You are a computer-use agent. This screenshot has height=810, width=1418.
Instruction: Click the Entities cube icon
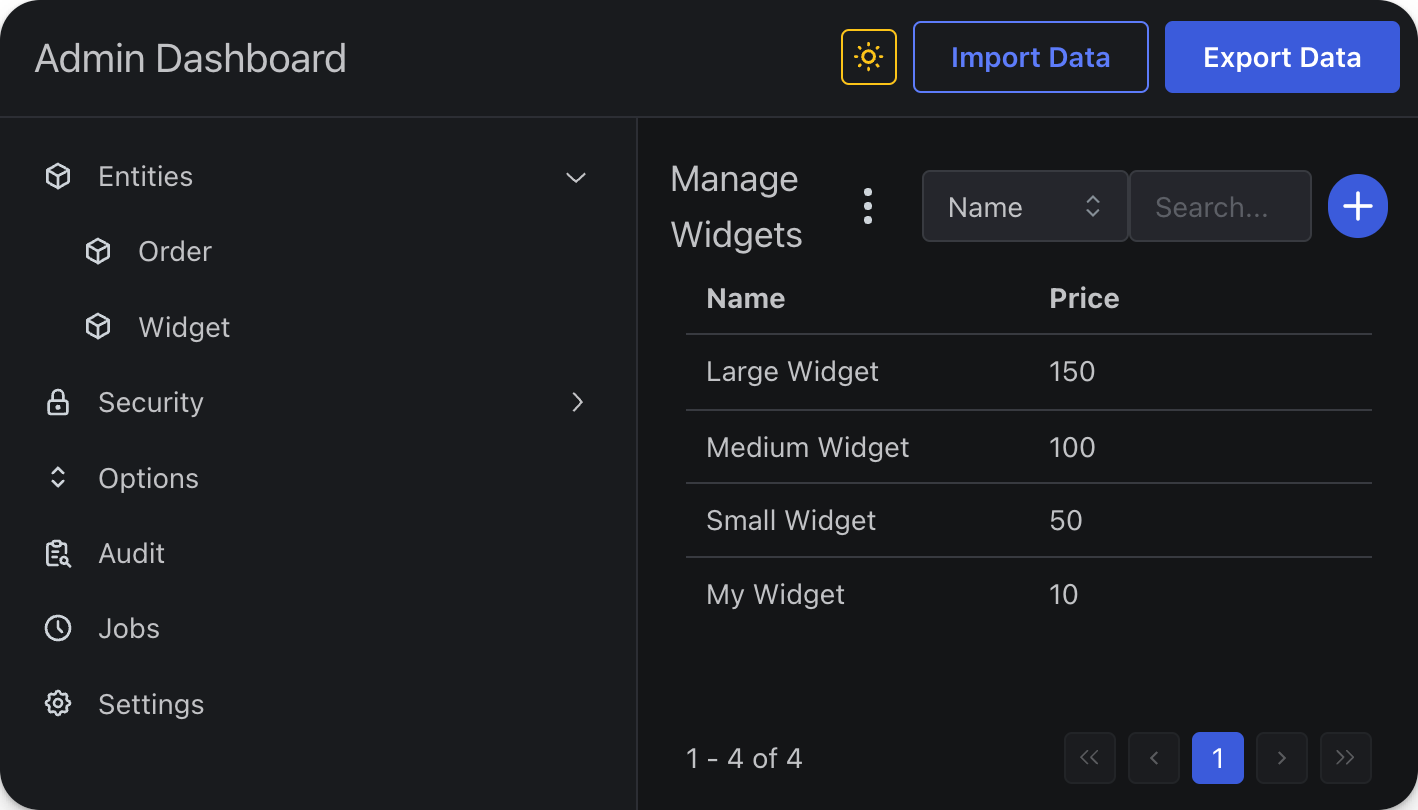click(x=57, y=176)
